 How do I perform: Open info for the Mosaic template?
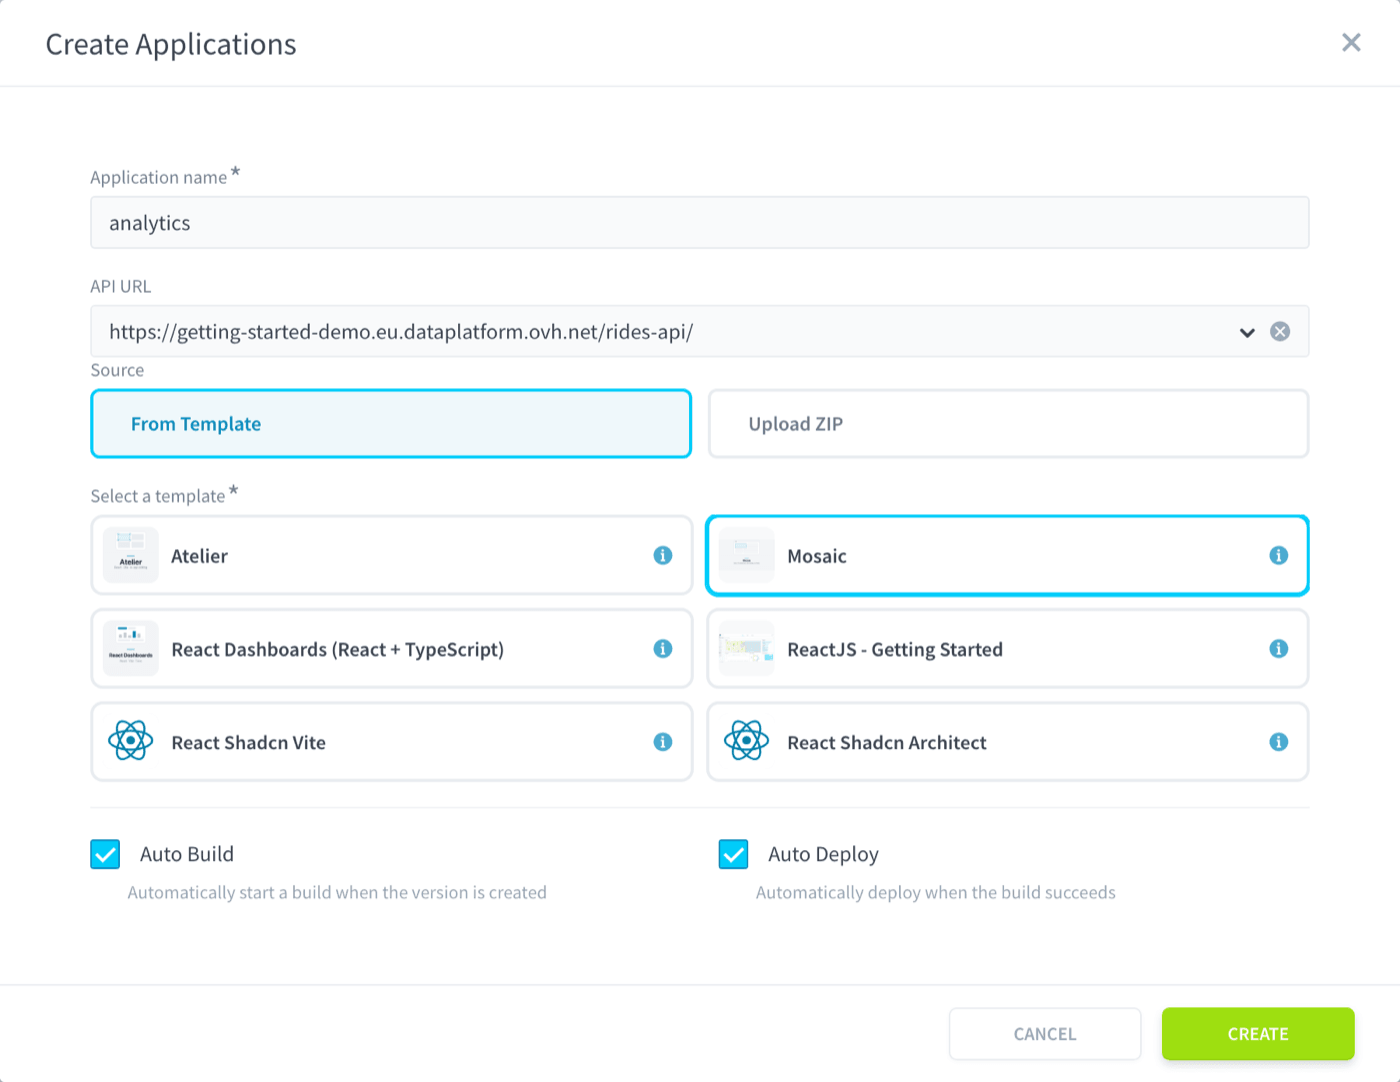[x=1279, y=555]
